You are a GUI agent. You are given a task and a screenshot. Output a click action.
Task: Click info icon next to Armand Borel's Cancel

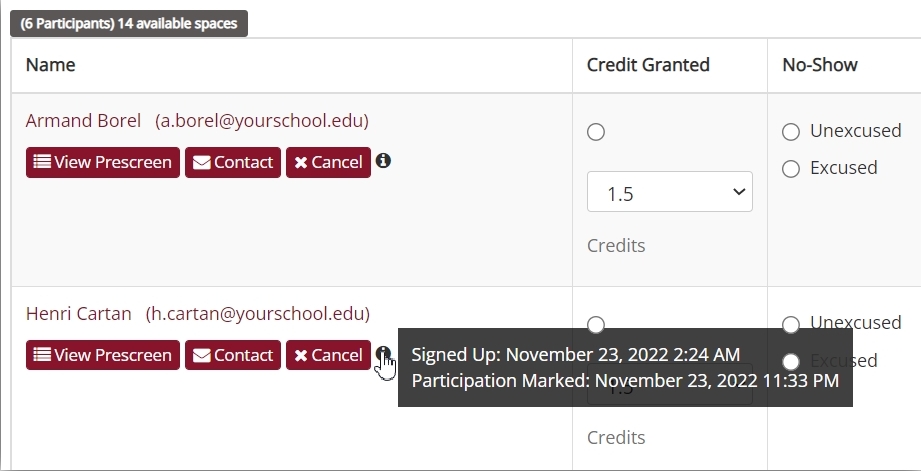(383, 160)
